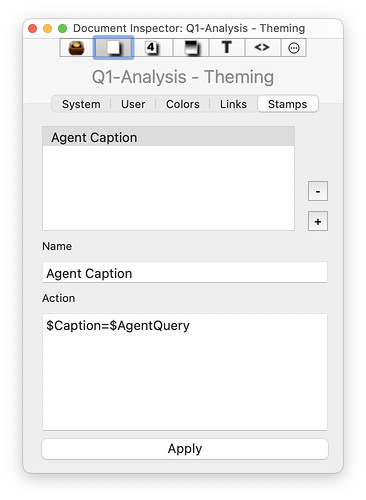Zoom the inspector with the green button
This screenshot has width=366, height=500.
[x=62, y=29]
